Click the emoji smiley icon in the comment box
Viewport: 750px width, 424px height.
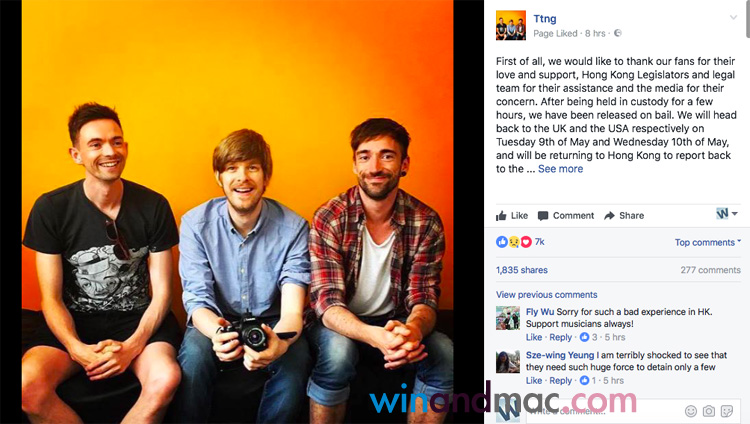(691, 411)
